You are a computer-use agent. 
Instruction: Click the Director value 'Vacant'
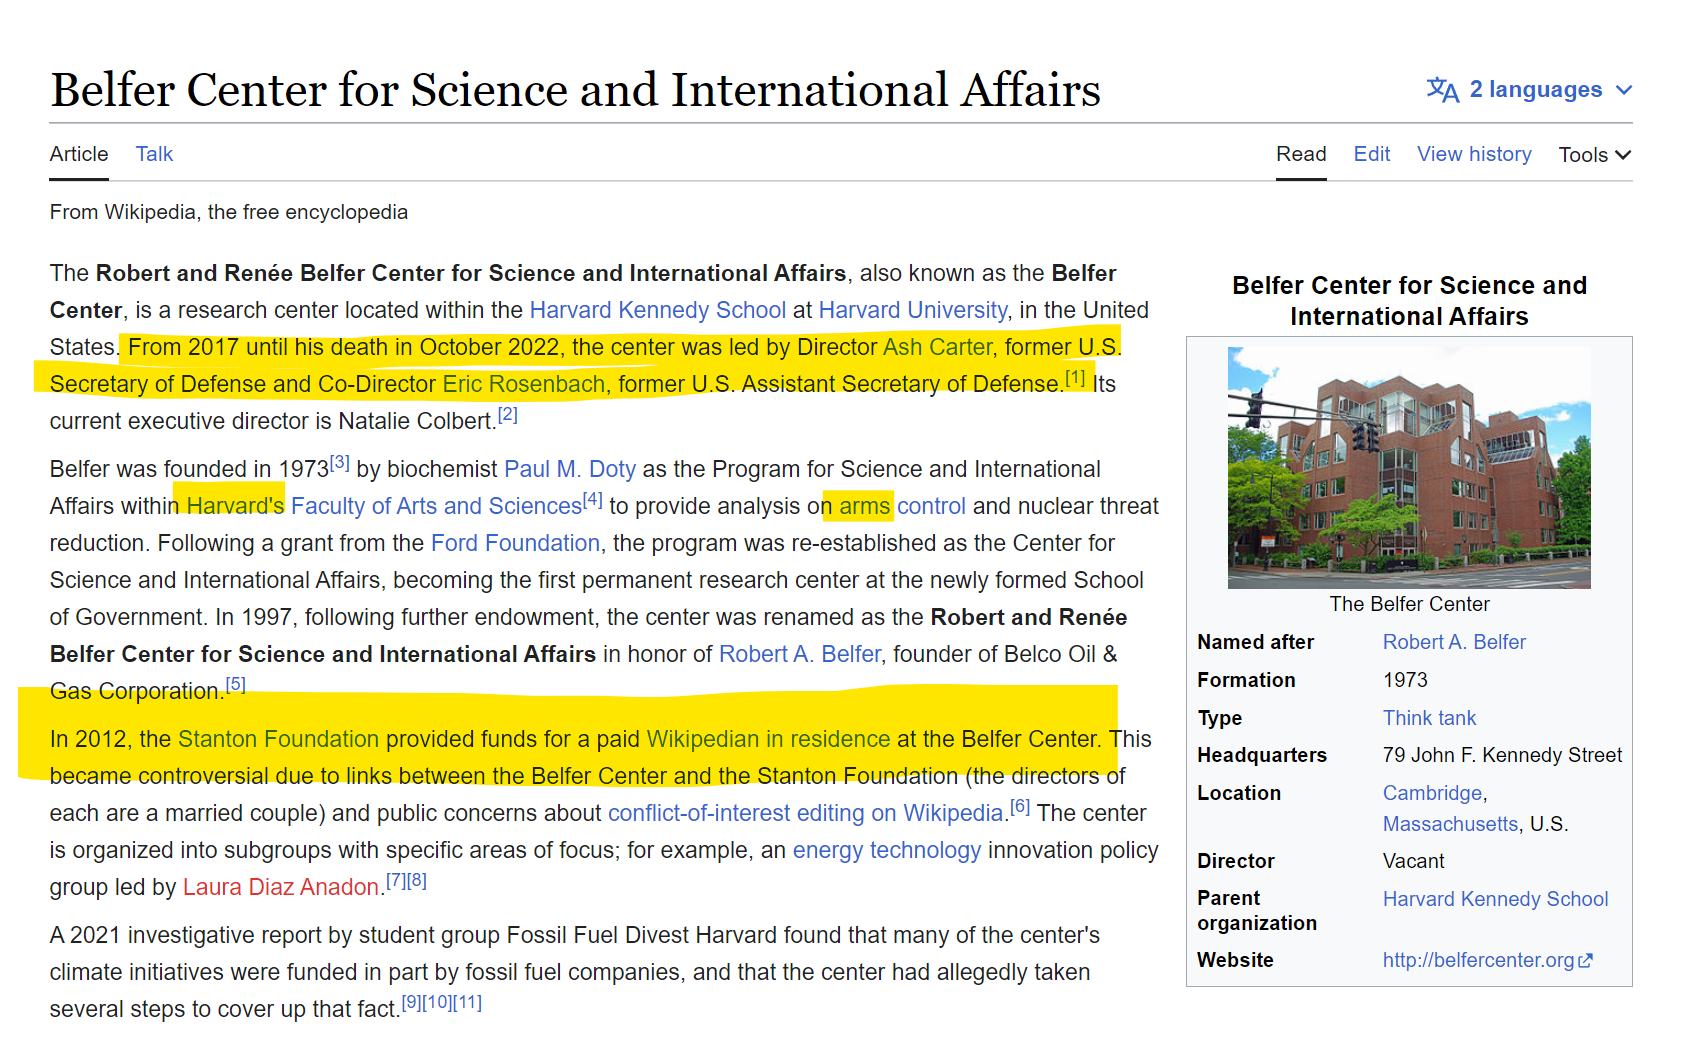pos(1413,861)
